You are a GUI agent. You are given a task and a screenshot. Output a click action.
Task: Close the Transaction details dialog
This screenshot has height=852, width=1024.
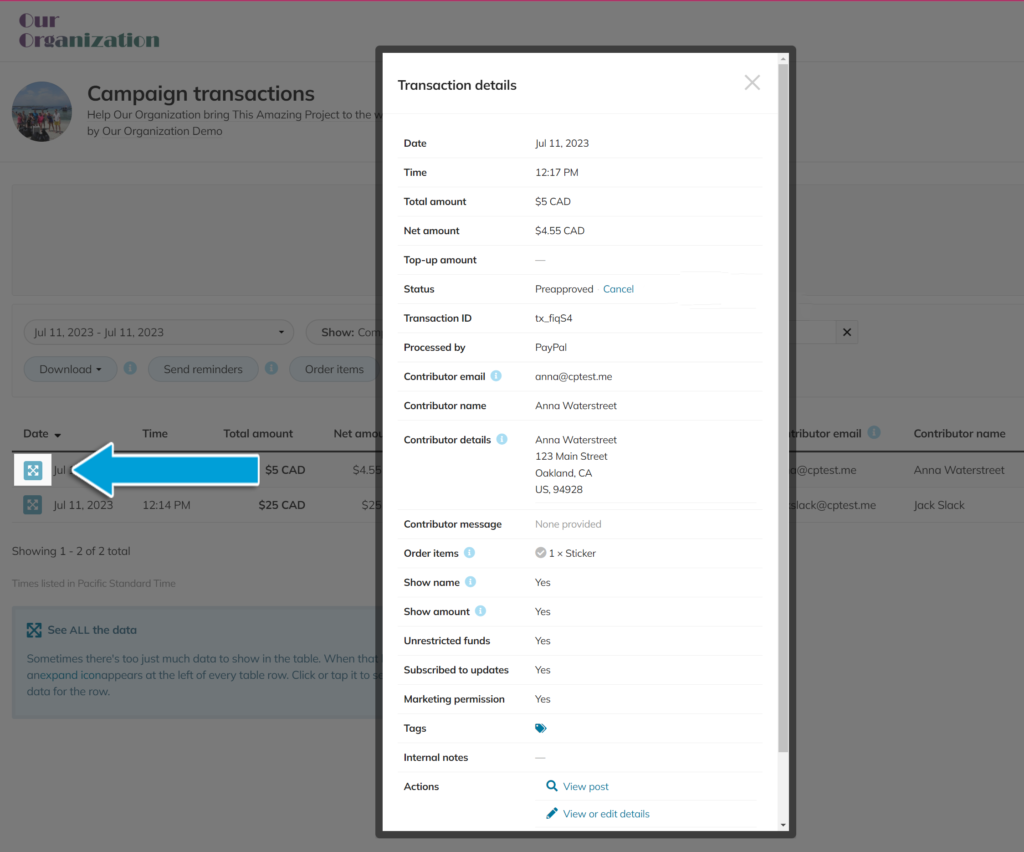752,83
